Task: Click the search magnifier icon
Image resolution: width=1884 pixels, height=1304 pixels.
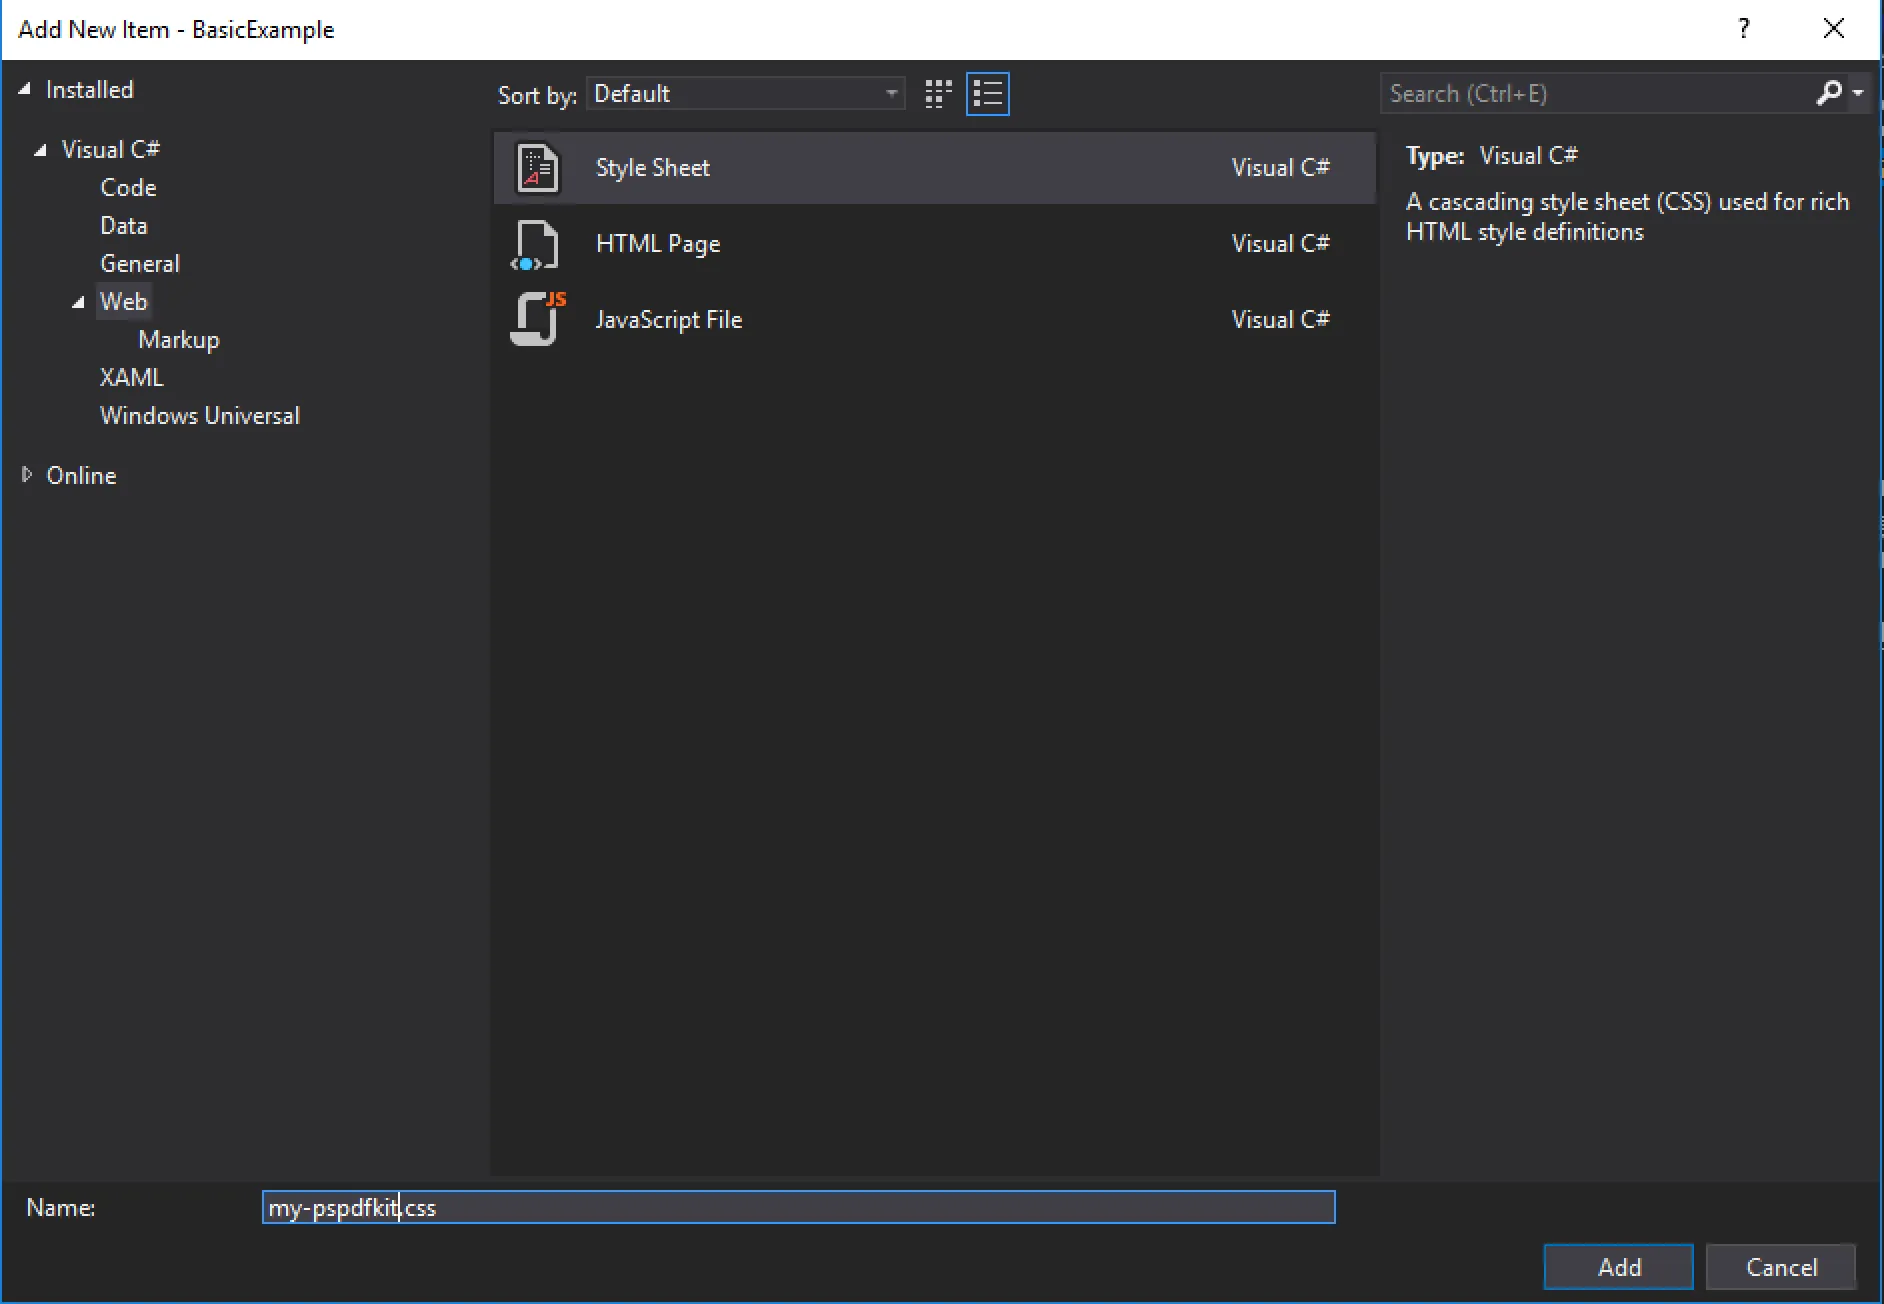Action: [x=1828, y=93]
